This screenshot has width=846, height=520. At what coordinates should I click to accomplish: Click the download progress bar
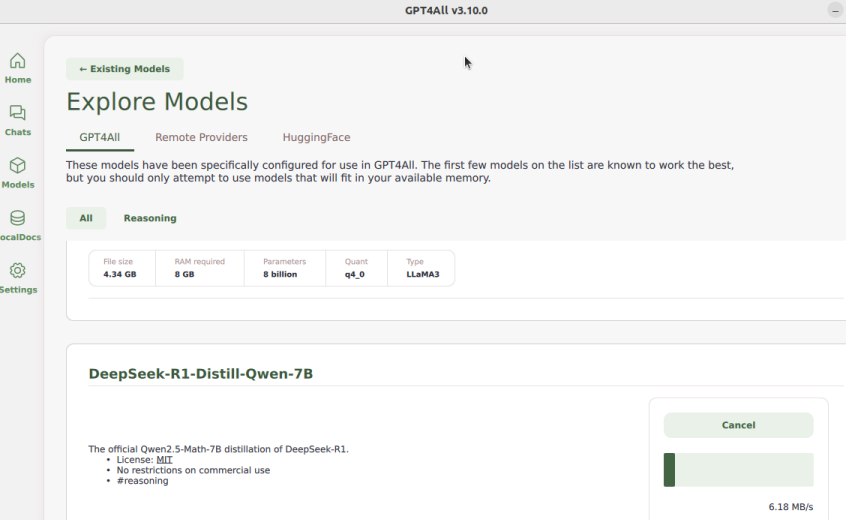coord(738,470)
